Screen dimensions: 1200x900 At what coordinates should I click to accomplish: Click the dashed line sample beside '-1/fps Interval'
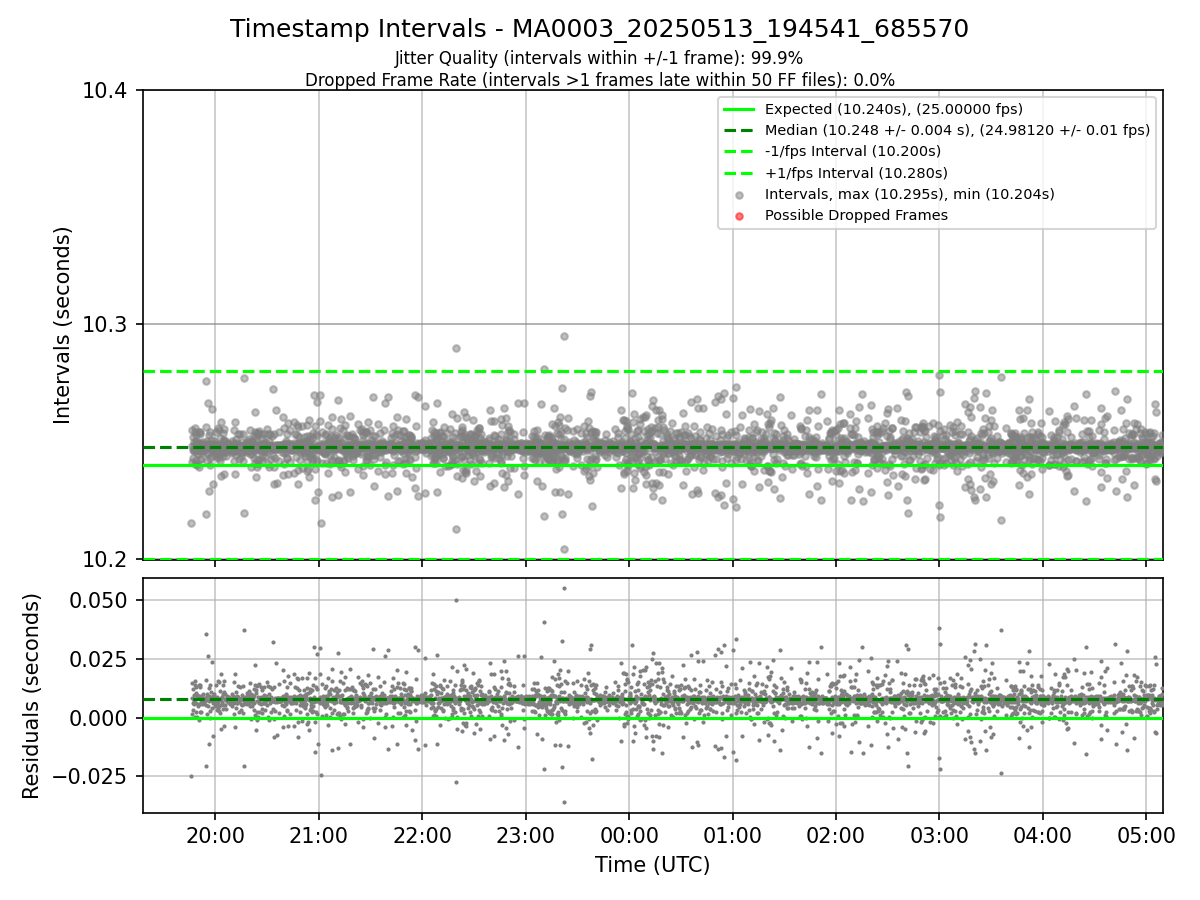pos(739,152)
